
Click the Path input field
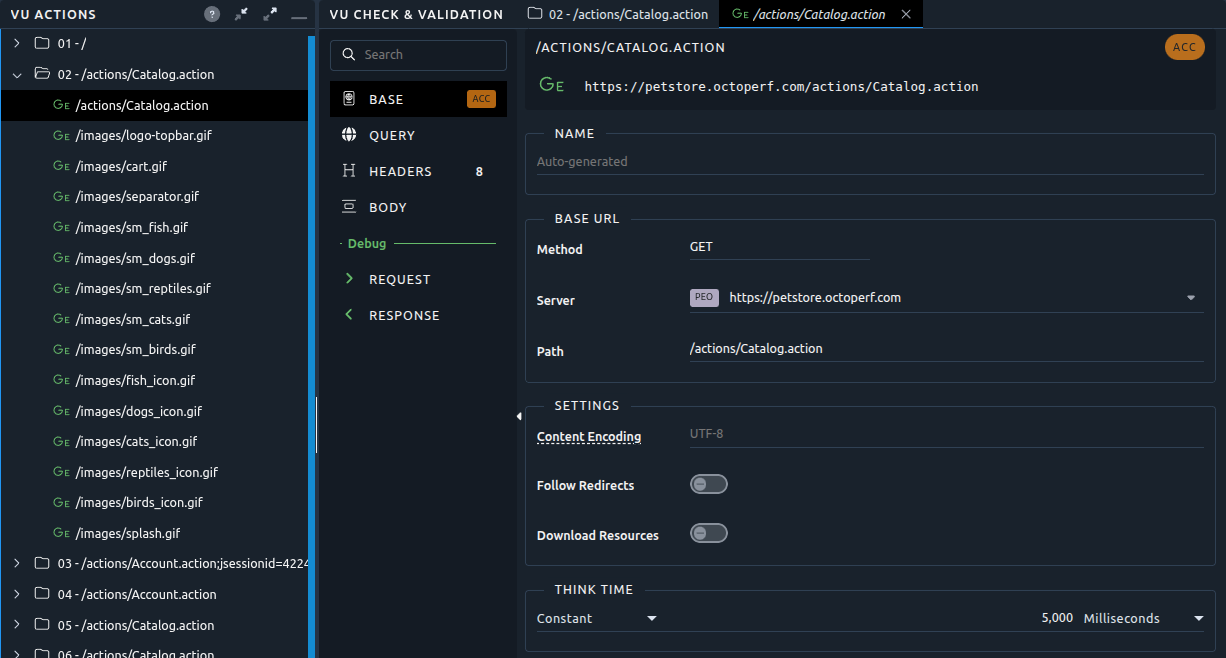coord(946,349)
